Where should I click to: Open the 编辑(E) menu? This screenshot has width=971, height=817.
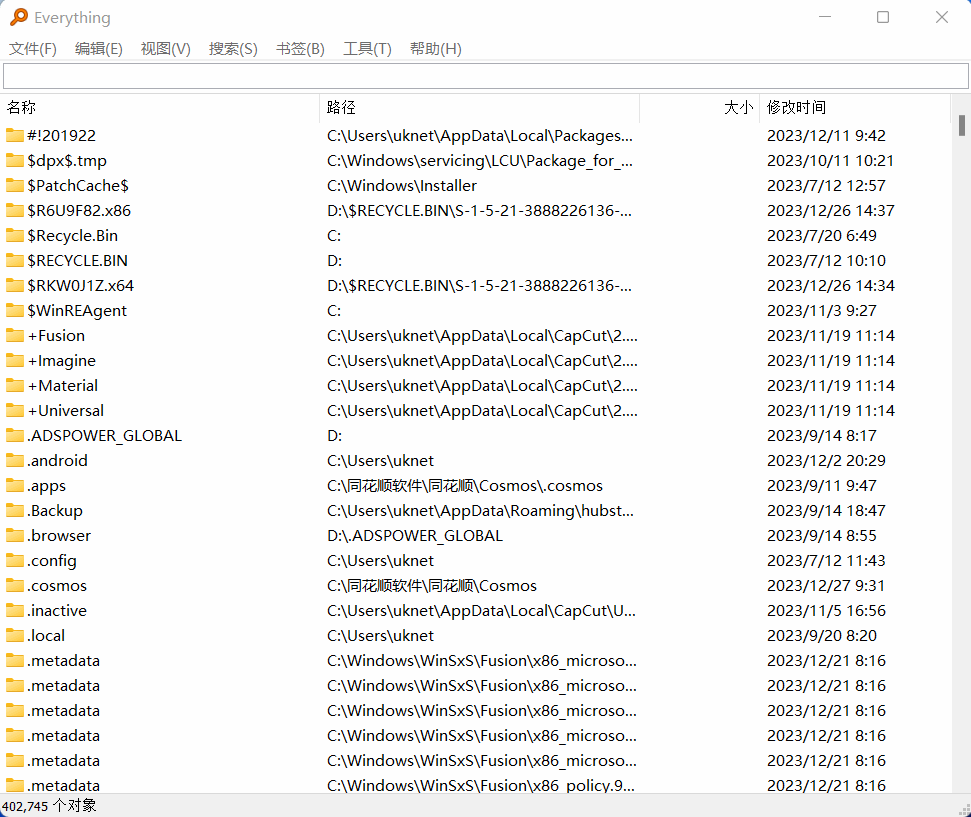tap(98, 48)
